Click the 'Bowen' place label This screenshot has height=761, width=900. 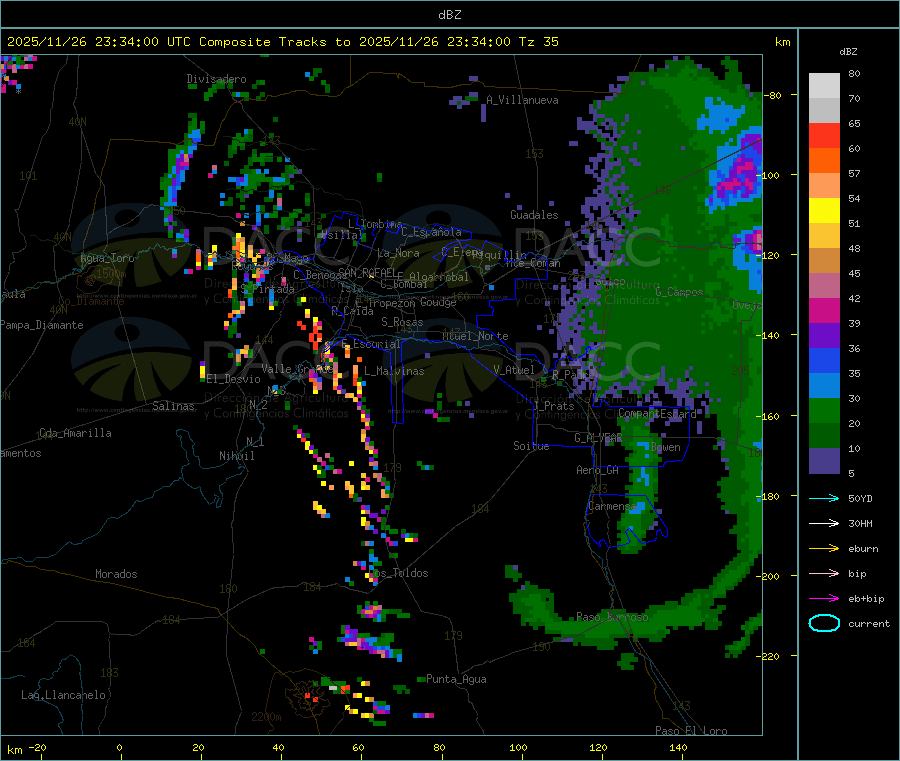[666, 447]
